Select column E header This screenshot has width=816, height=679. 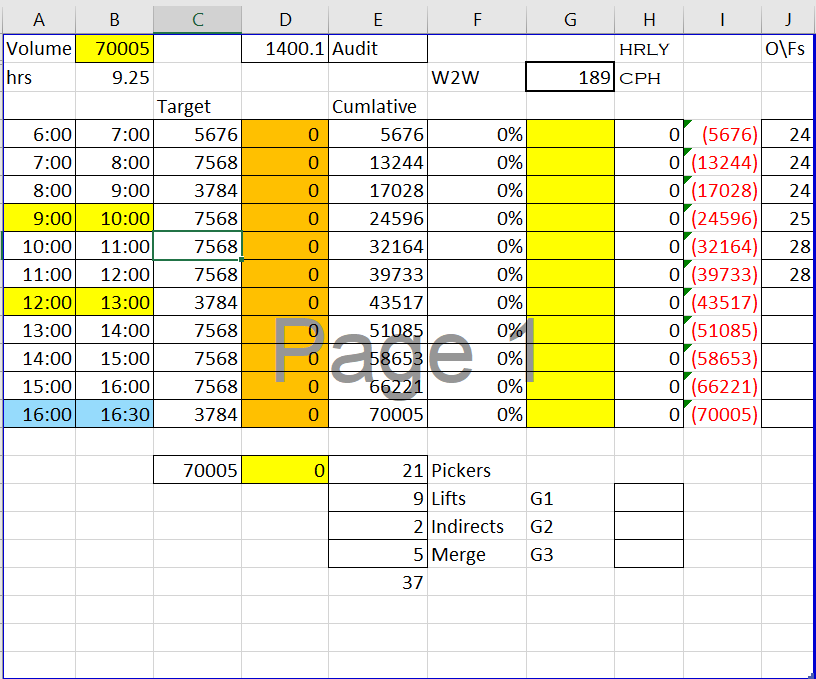tap(378, 20)
